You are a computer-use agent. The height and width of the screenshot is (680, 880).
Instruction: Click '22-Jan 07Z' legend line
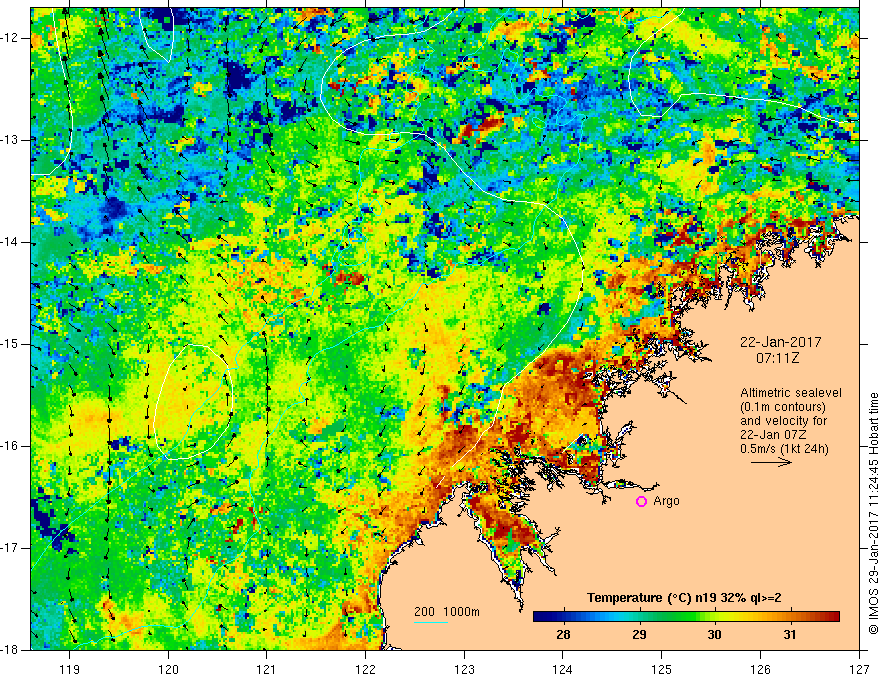point(772,435)
